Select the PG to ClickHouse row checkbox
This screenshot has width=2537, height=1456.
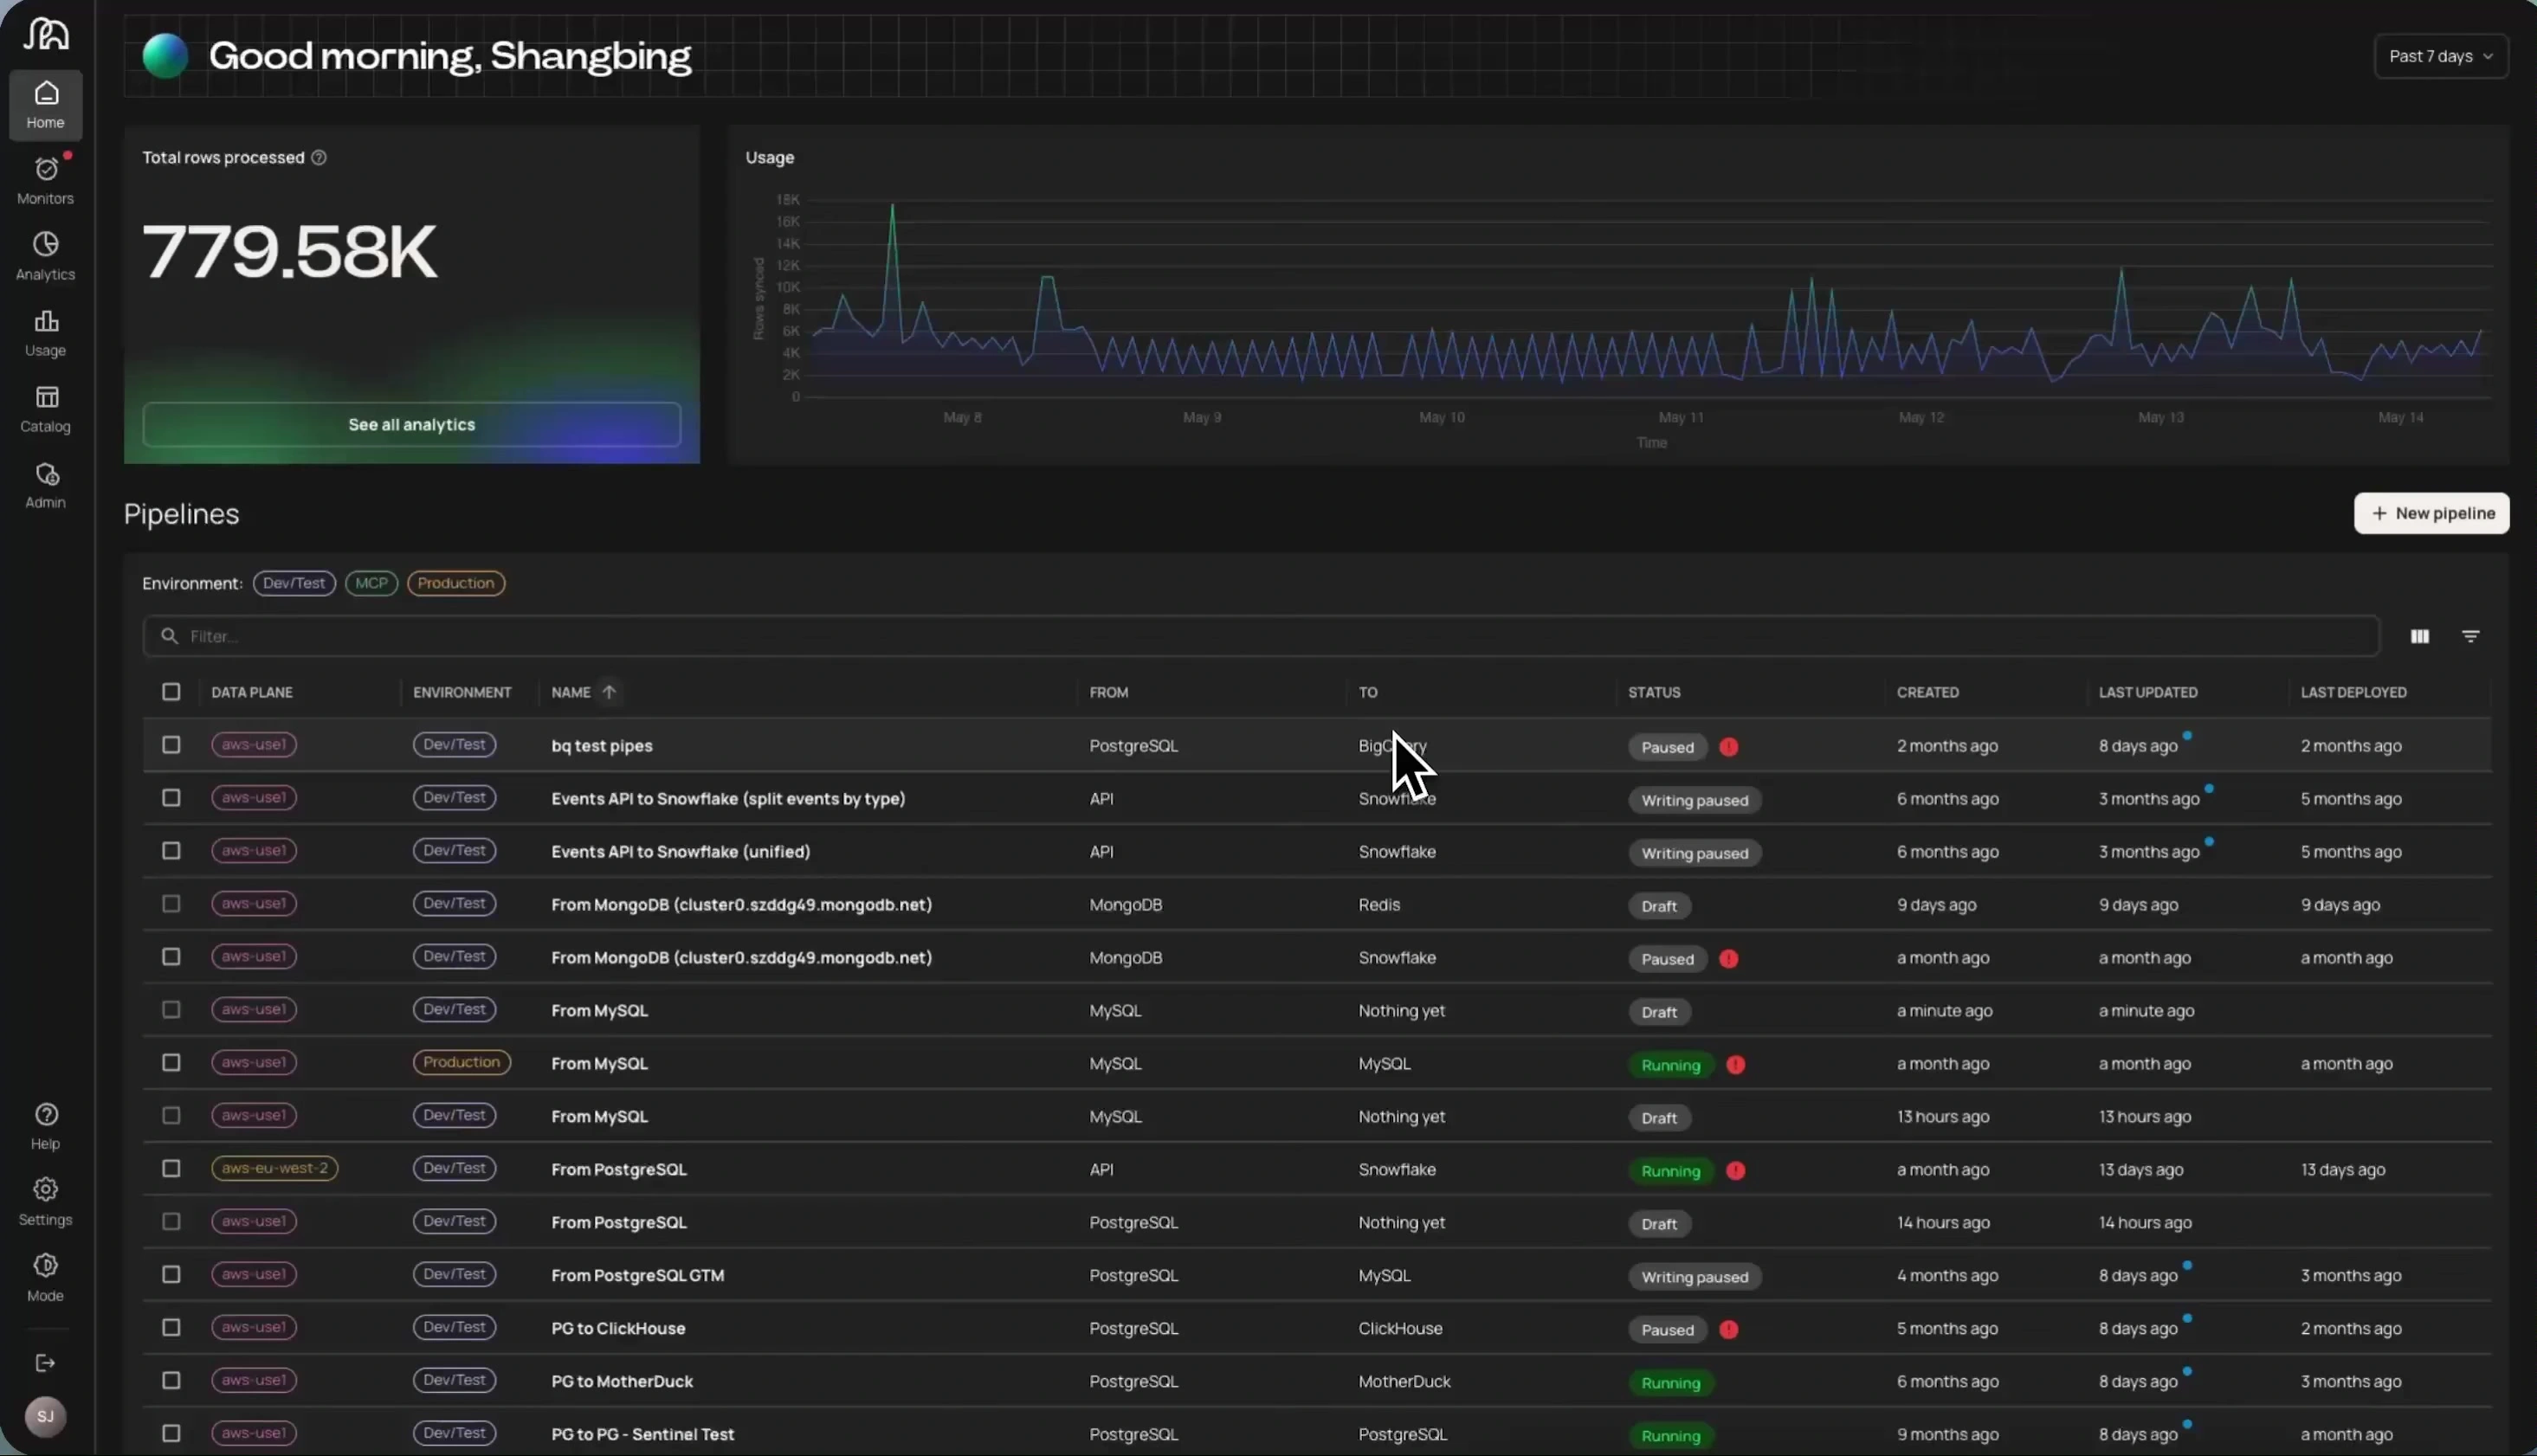point(171,1327)
